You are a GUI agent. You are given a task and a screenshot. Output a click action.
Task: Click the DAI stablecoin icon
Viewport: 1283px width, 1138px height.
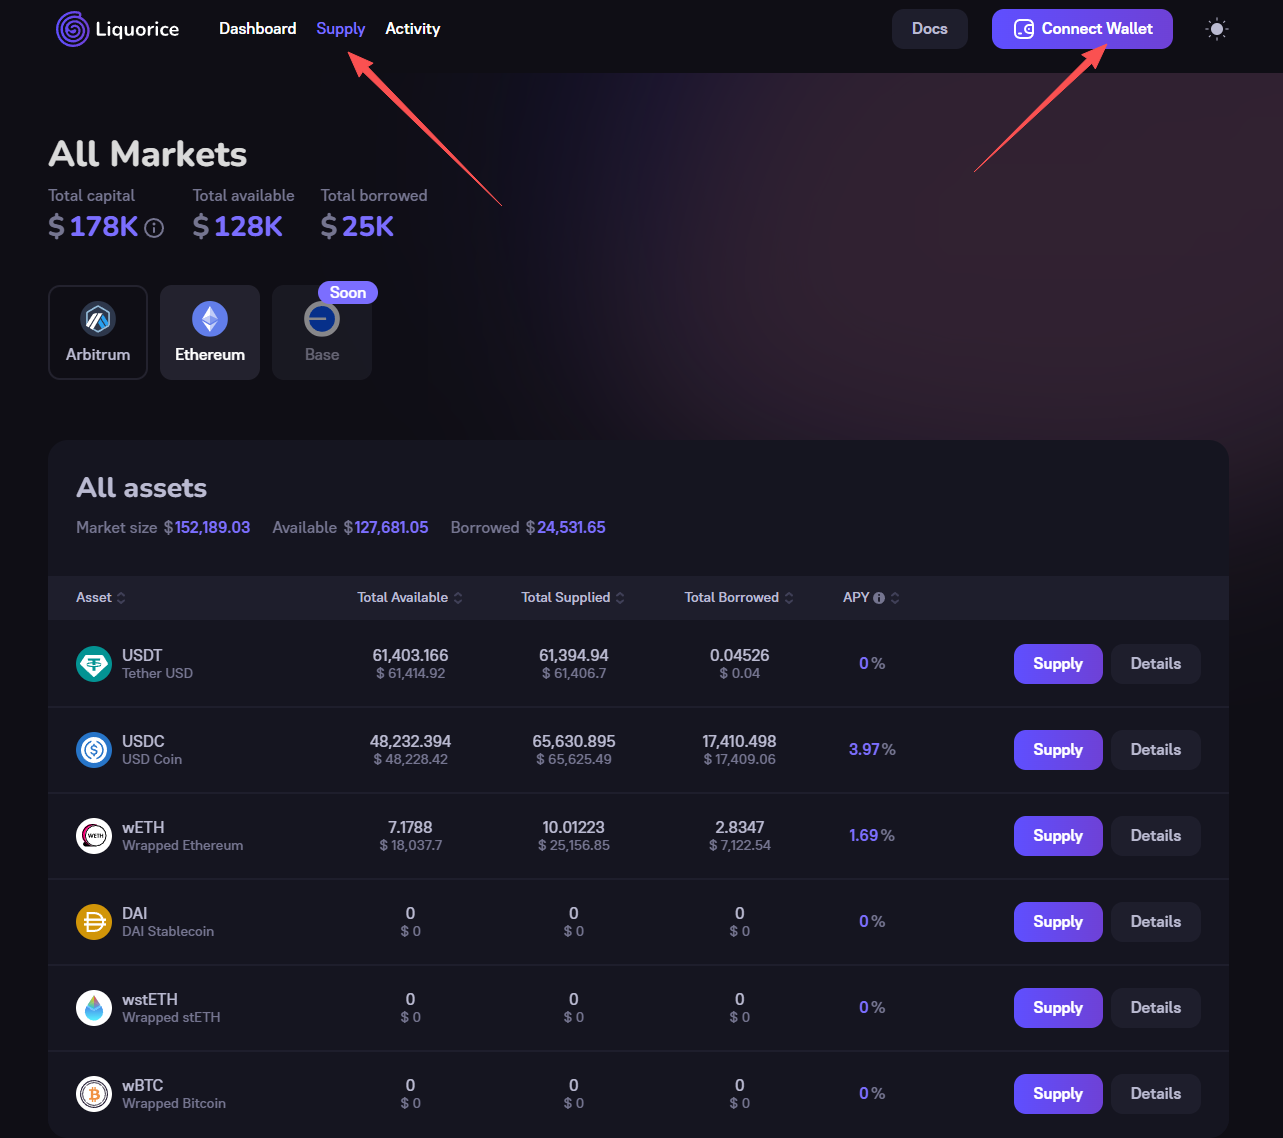click(94, 922)
